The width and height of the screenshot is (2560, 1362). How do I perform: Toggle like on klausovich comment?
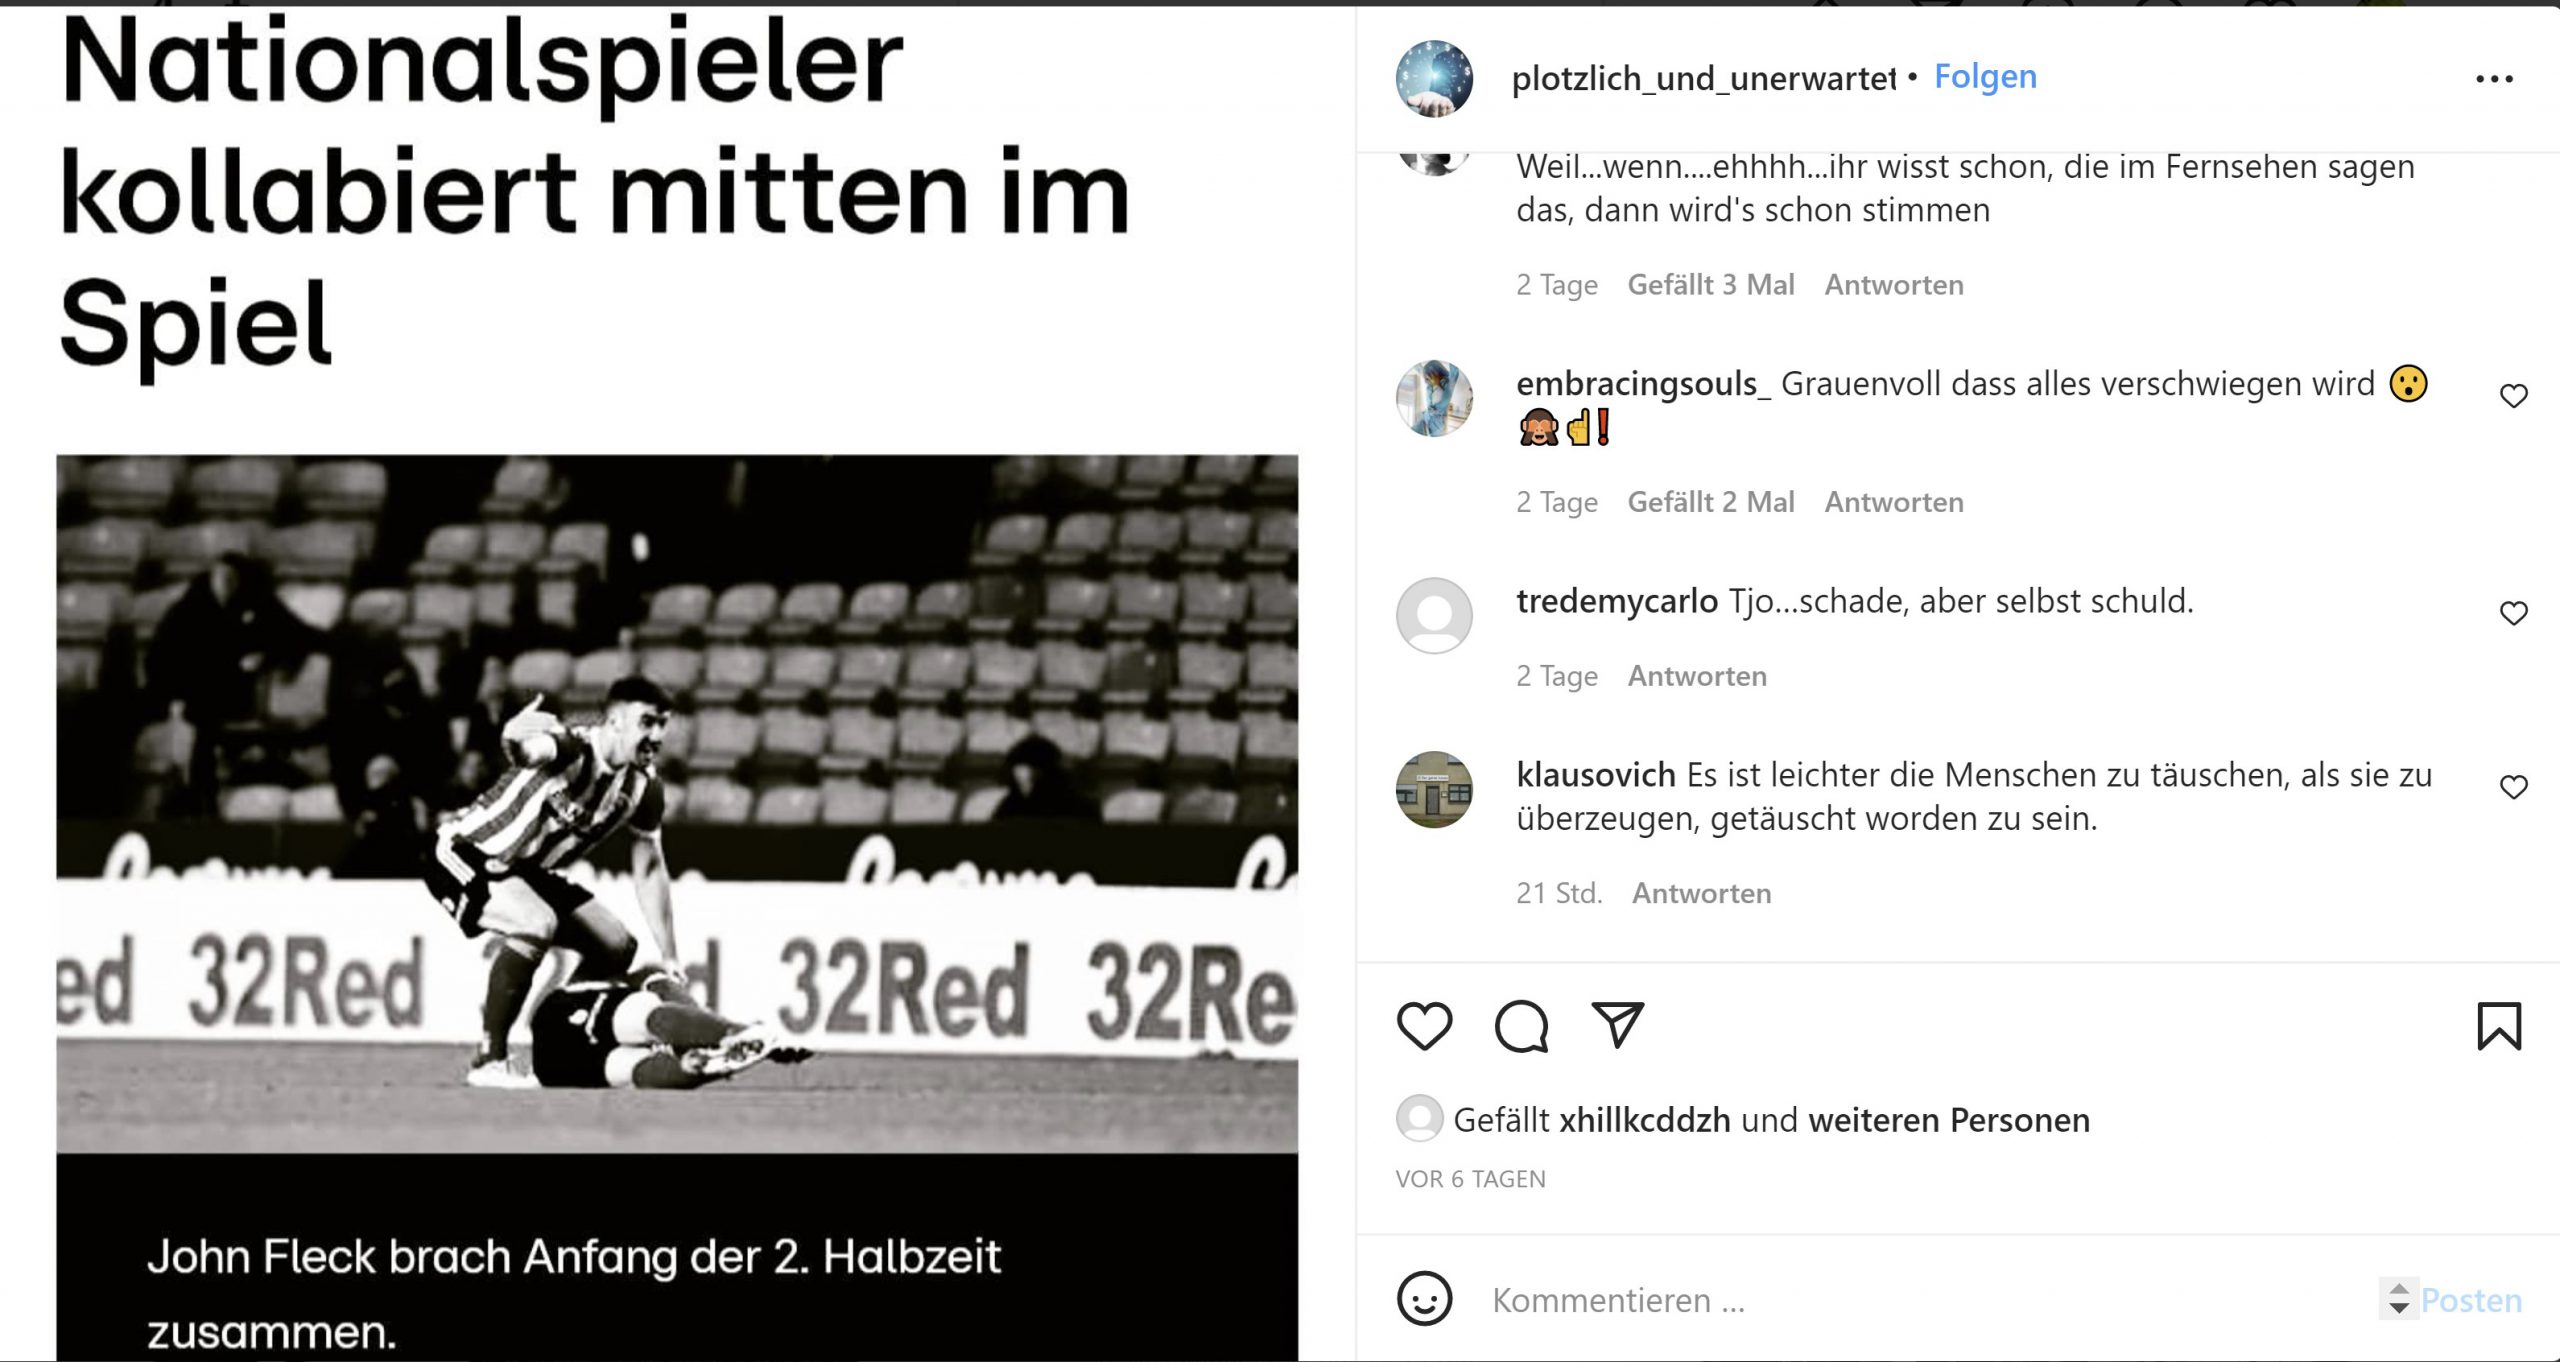(2513, 787)
